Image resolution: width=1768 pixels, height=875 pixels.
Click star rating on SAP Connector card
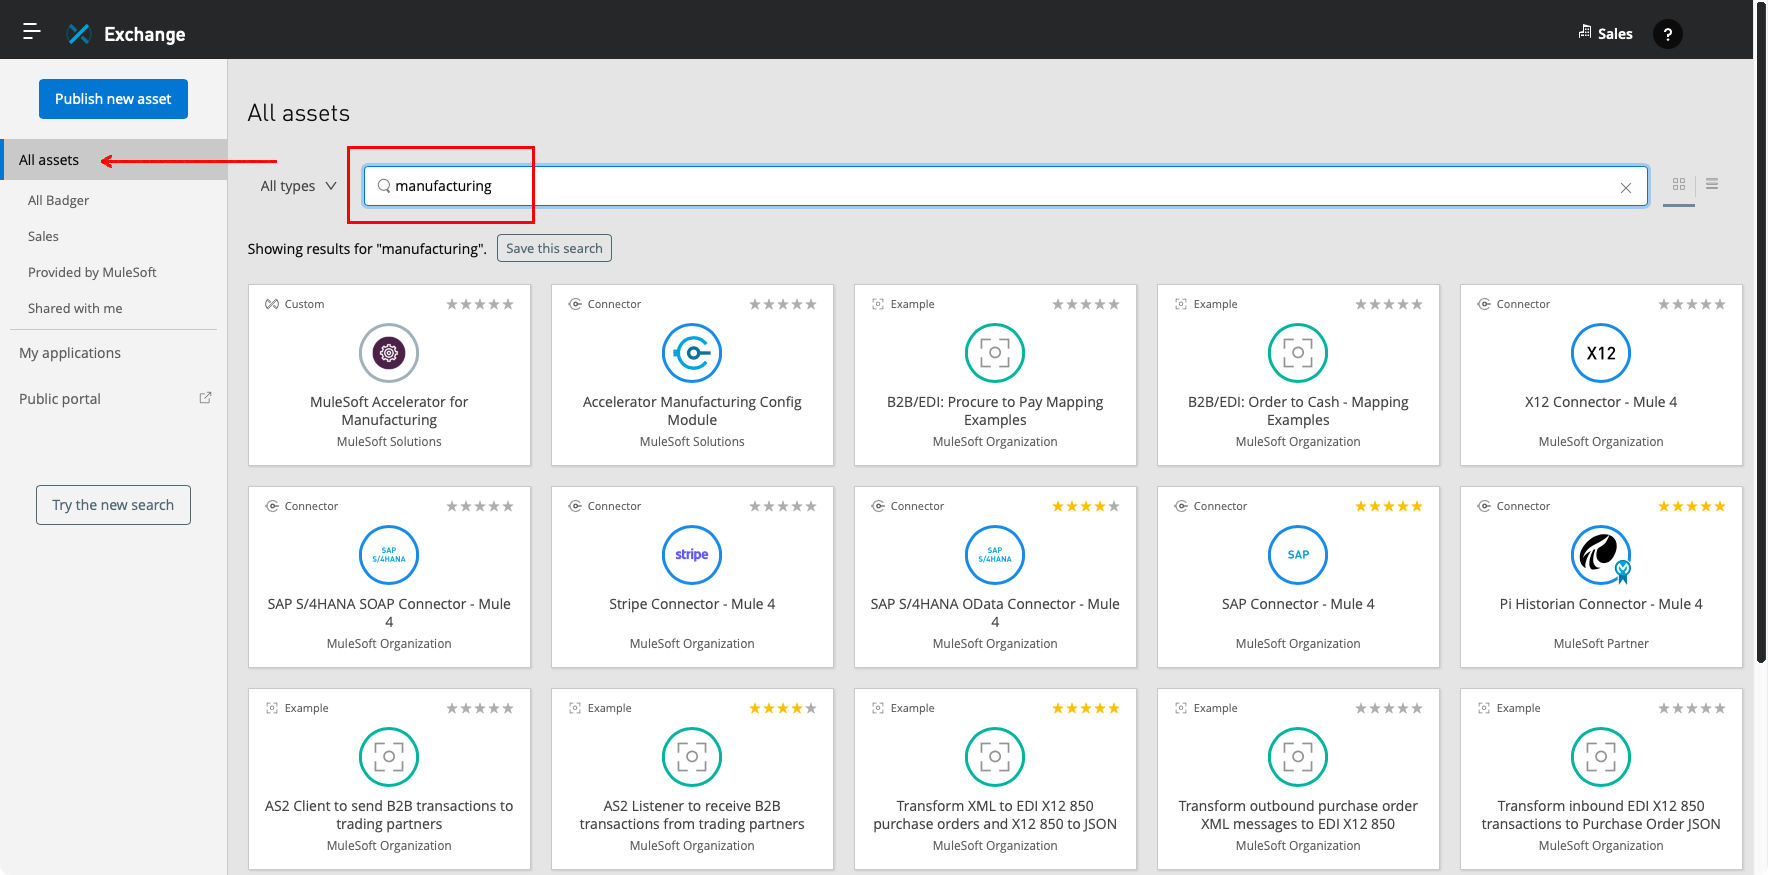pos(1389,506)
